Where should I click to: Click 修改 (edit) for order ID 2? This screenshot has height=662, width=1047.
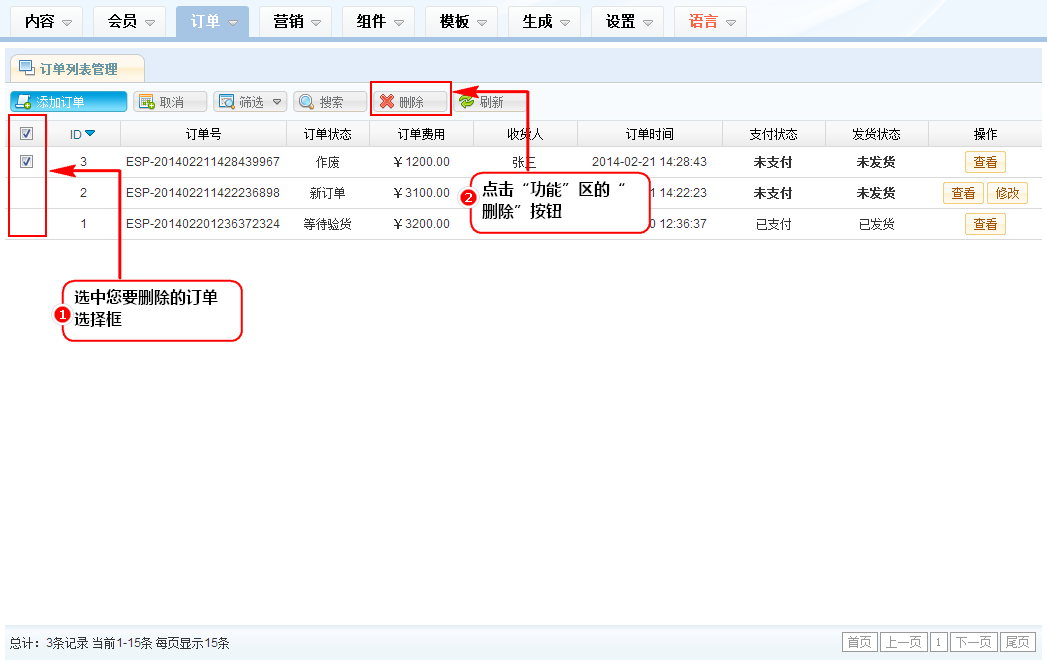1007,193
